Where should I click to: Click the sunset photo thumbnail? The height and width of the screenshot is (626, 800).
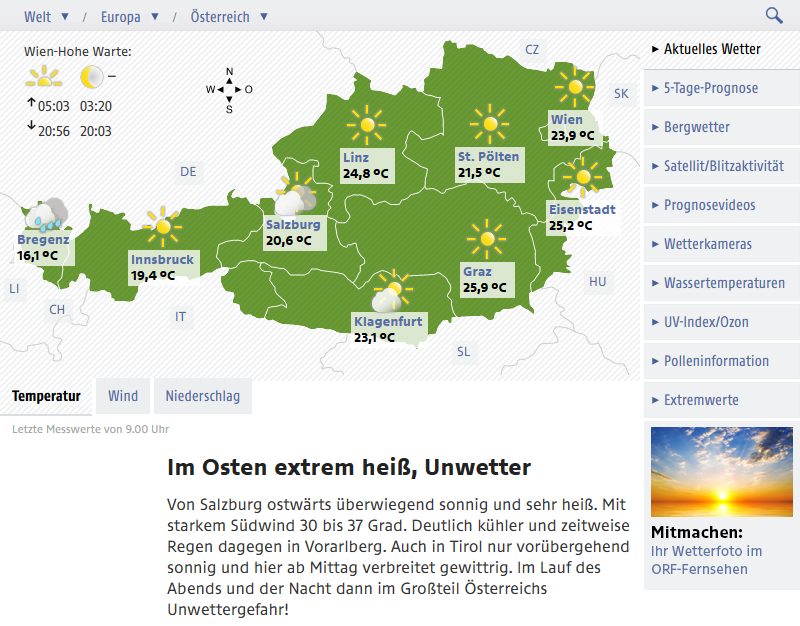point(721,472)
